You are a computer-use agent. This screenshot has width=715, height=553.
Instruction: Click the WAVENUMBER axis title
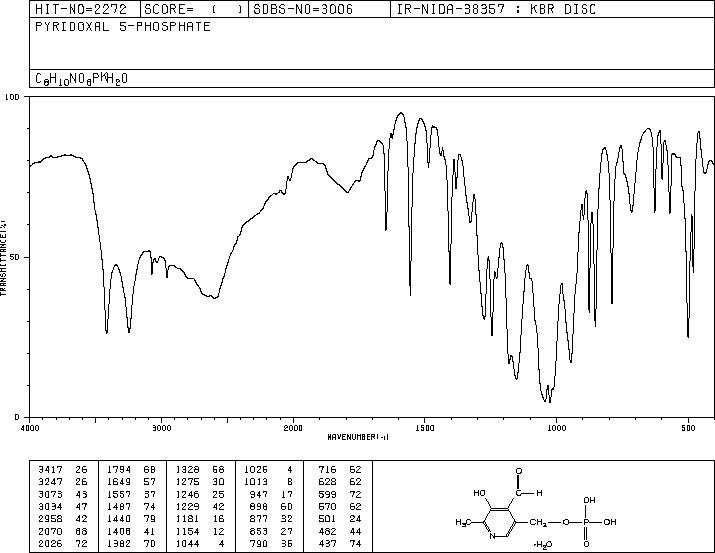[358, 437]
